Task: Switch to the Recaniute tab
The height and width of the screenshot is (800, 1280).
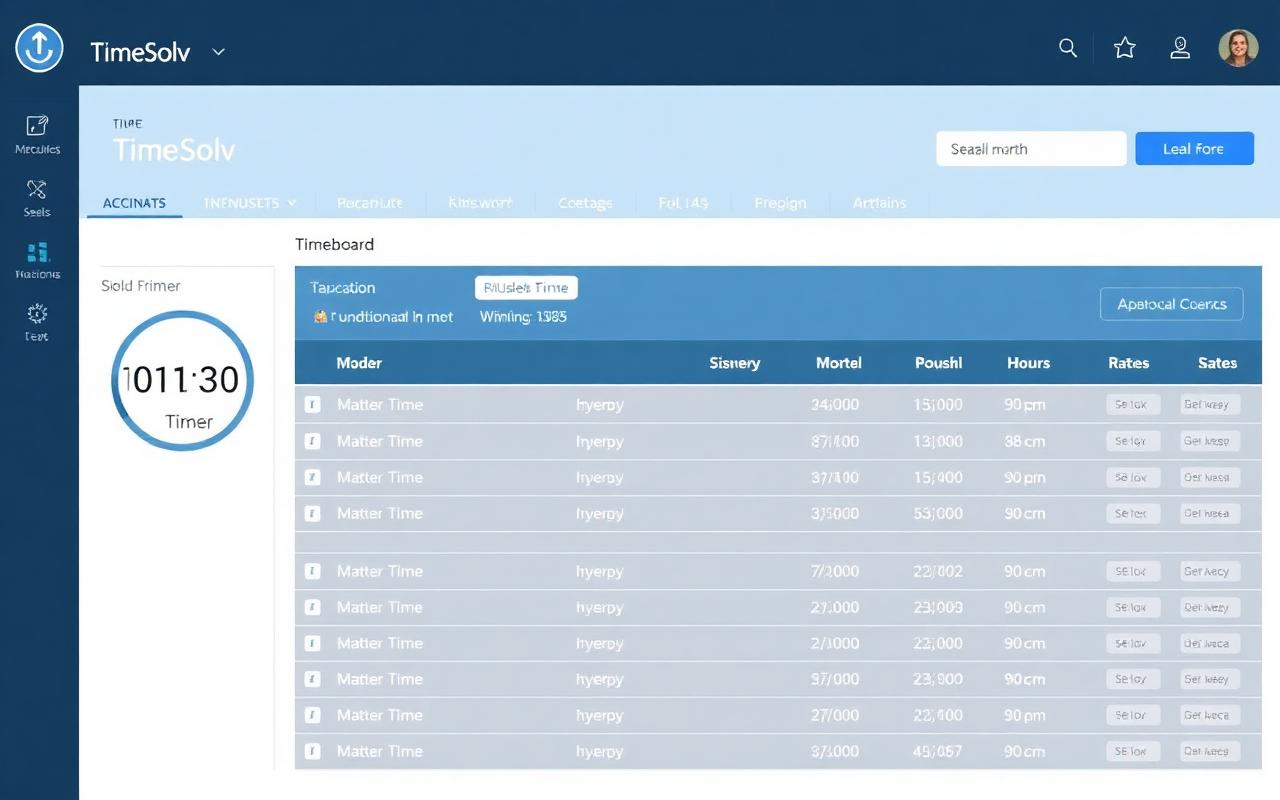Action: [370, 203]
